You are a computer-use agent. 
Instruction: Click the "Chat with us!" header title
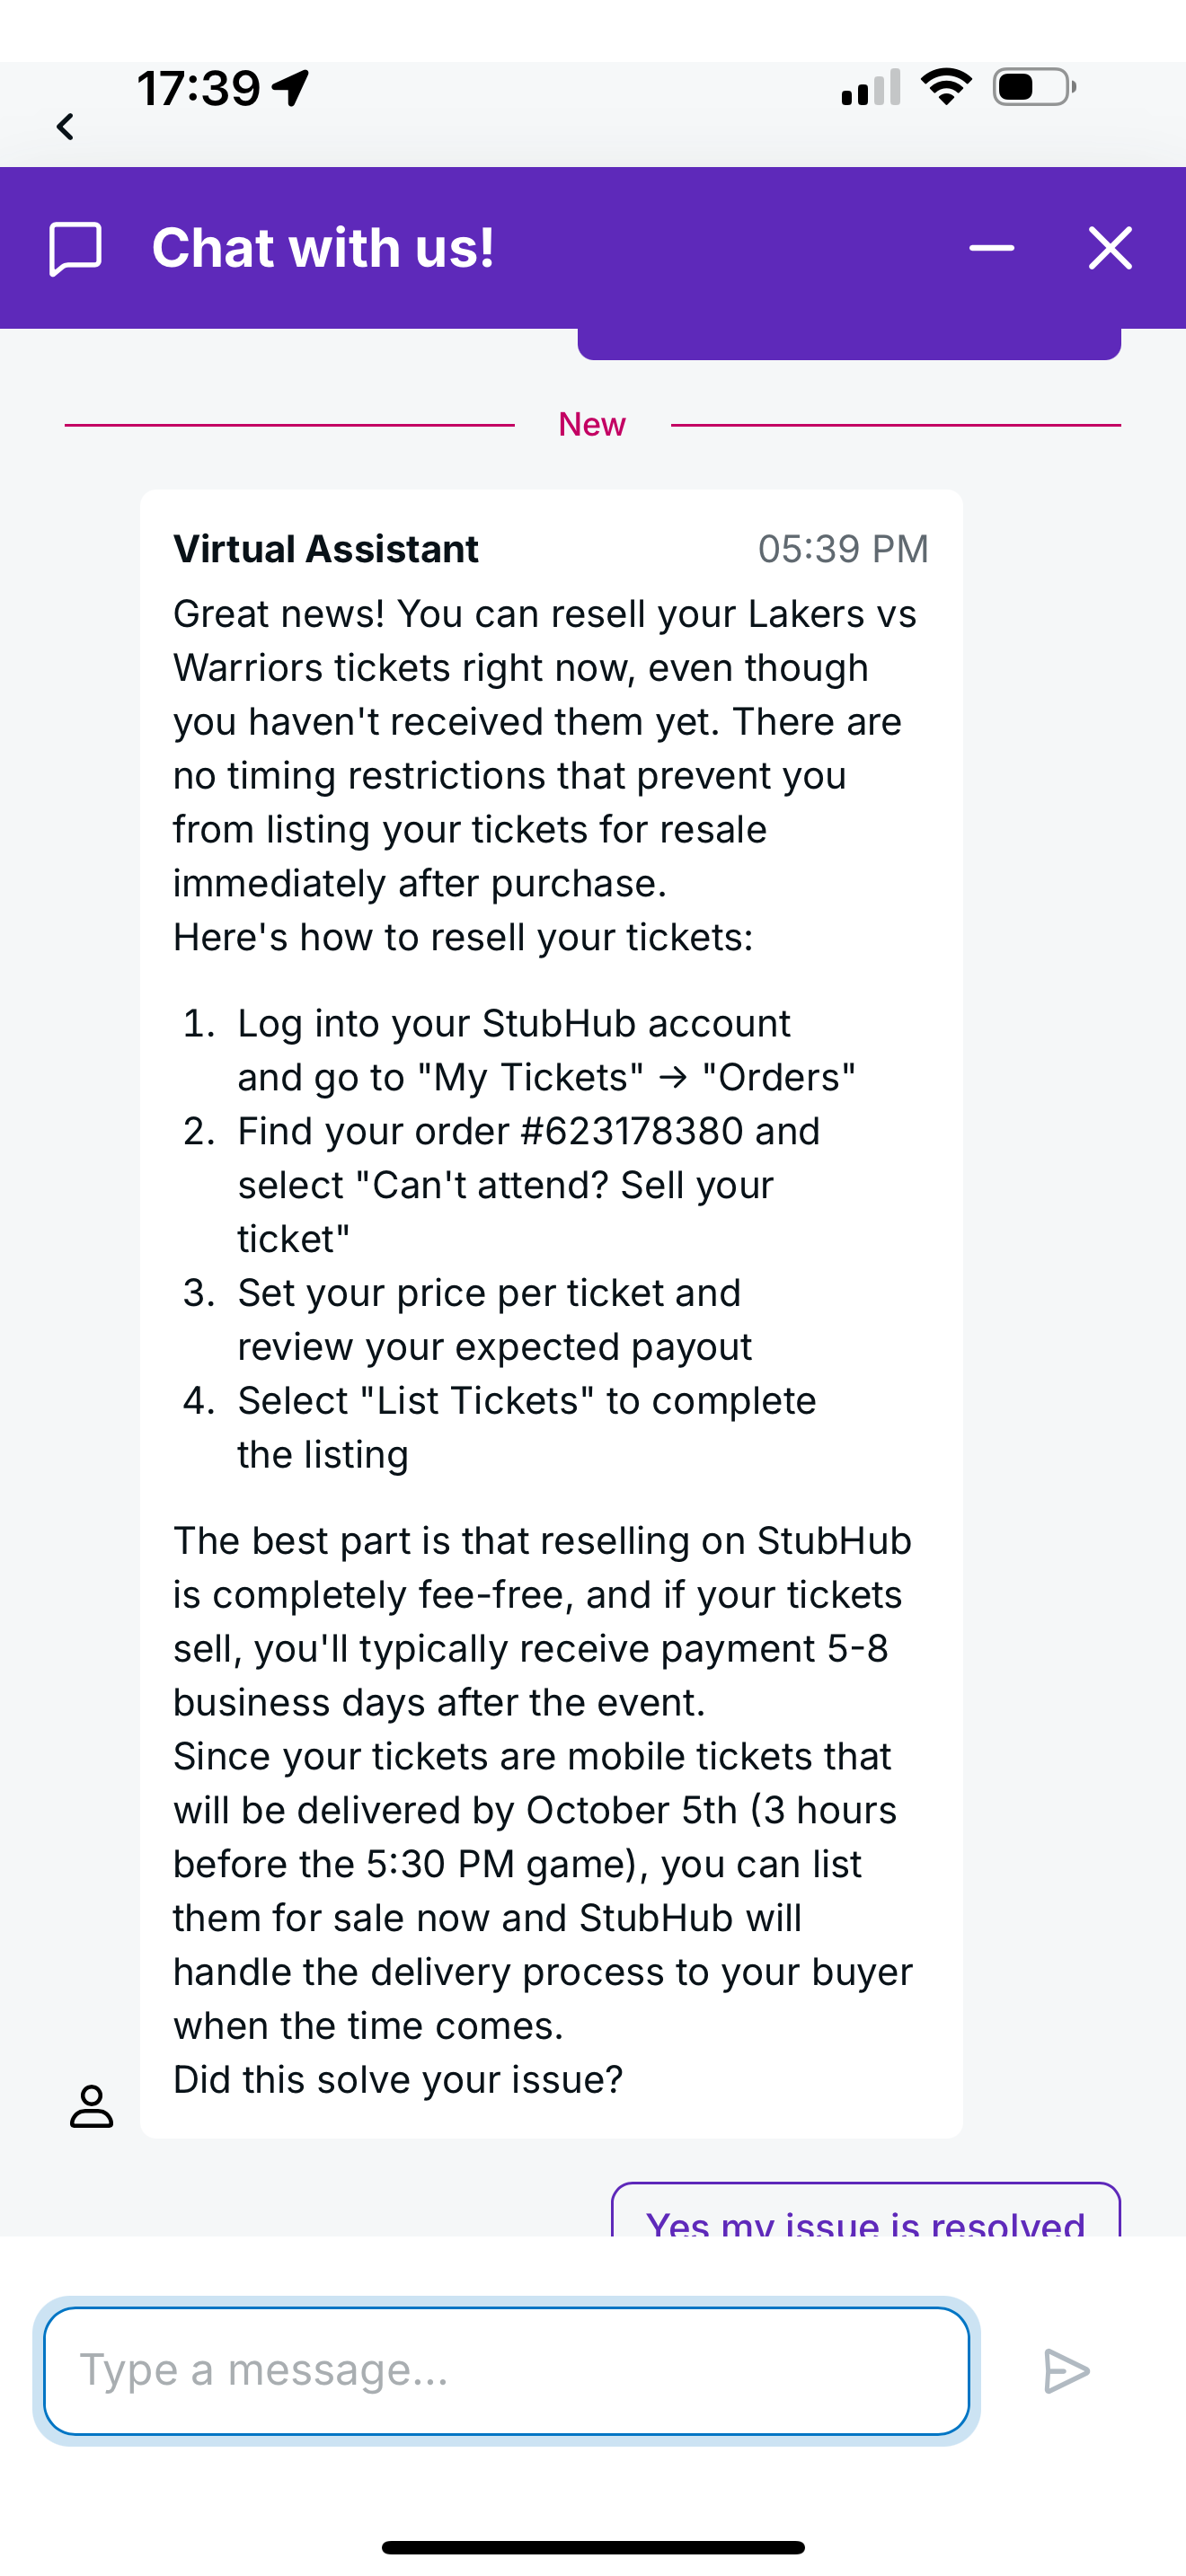point(323,248)
